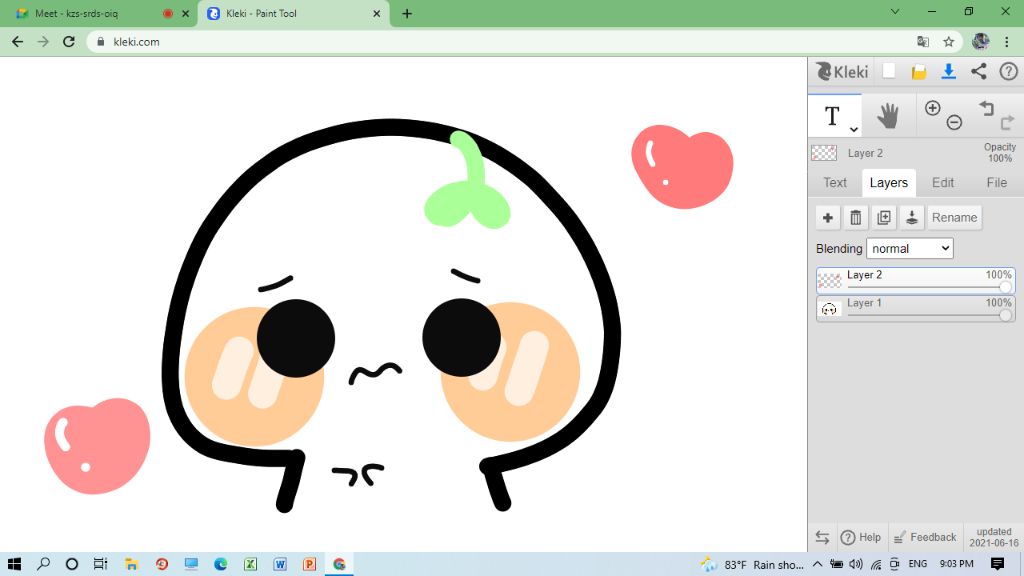Create a new image with the blank page icon

coord(889,71)
